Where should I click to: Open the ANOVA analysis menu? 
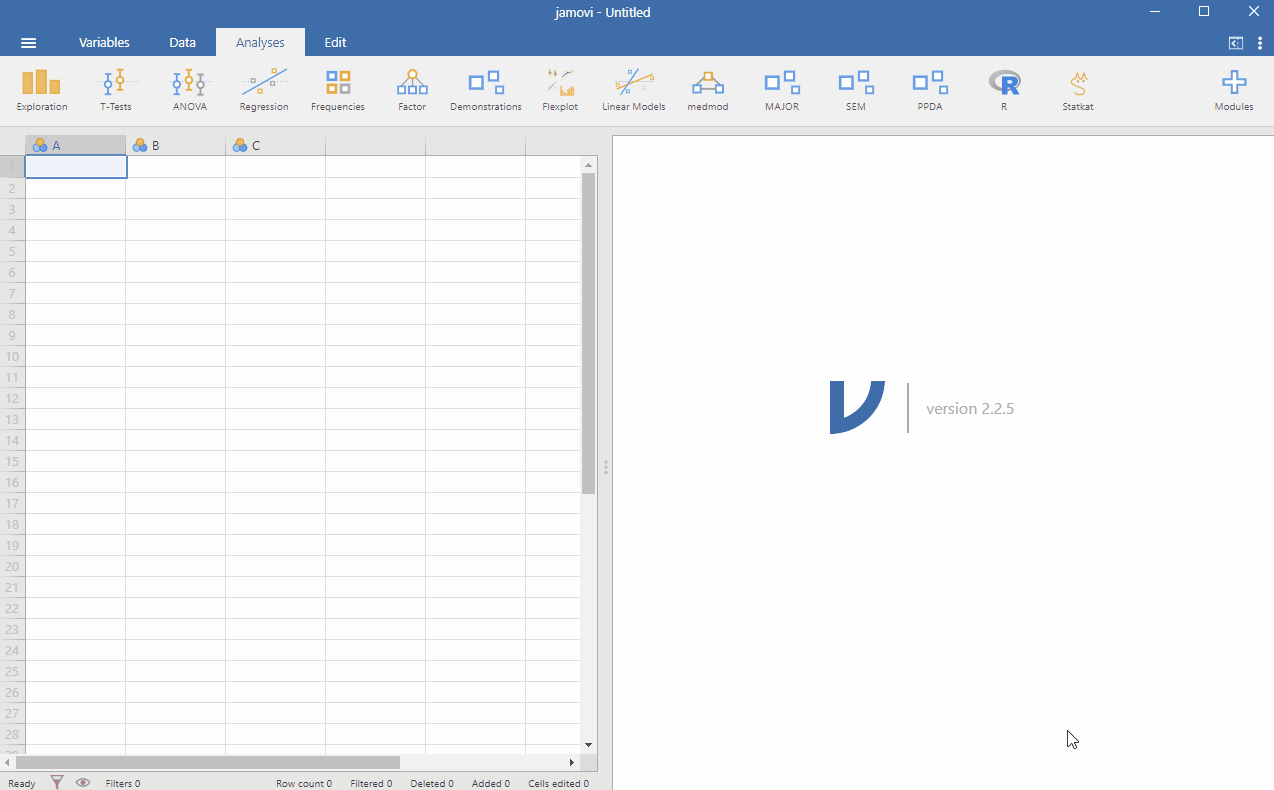click(189, 90)
